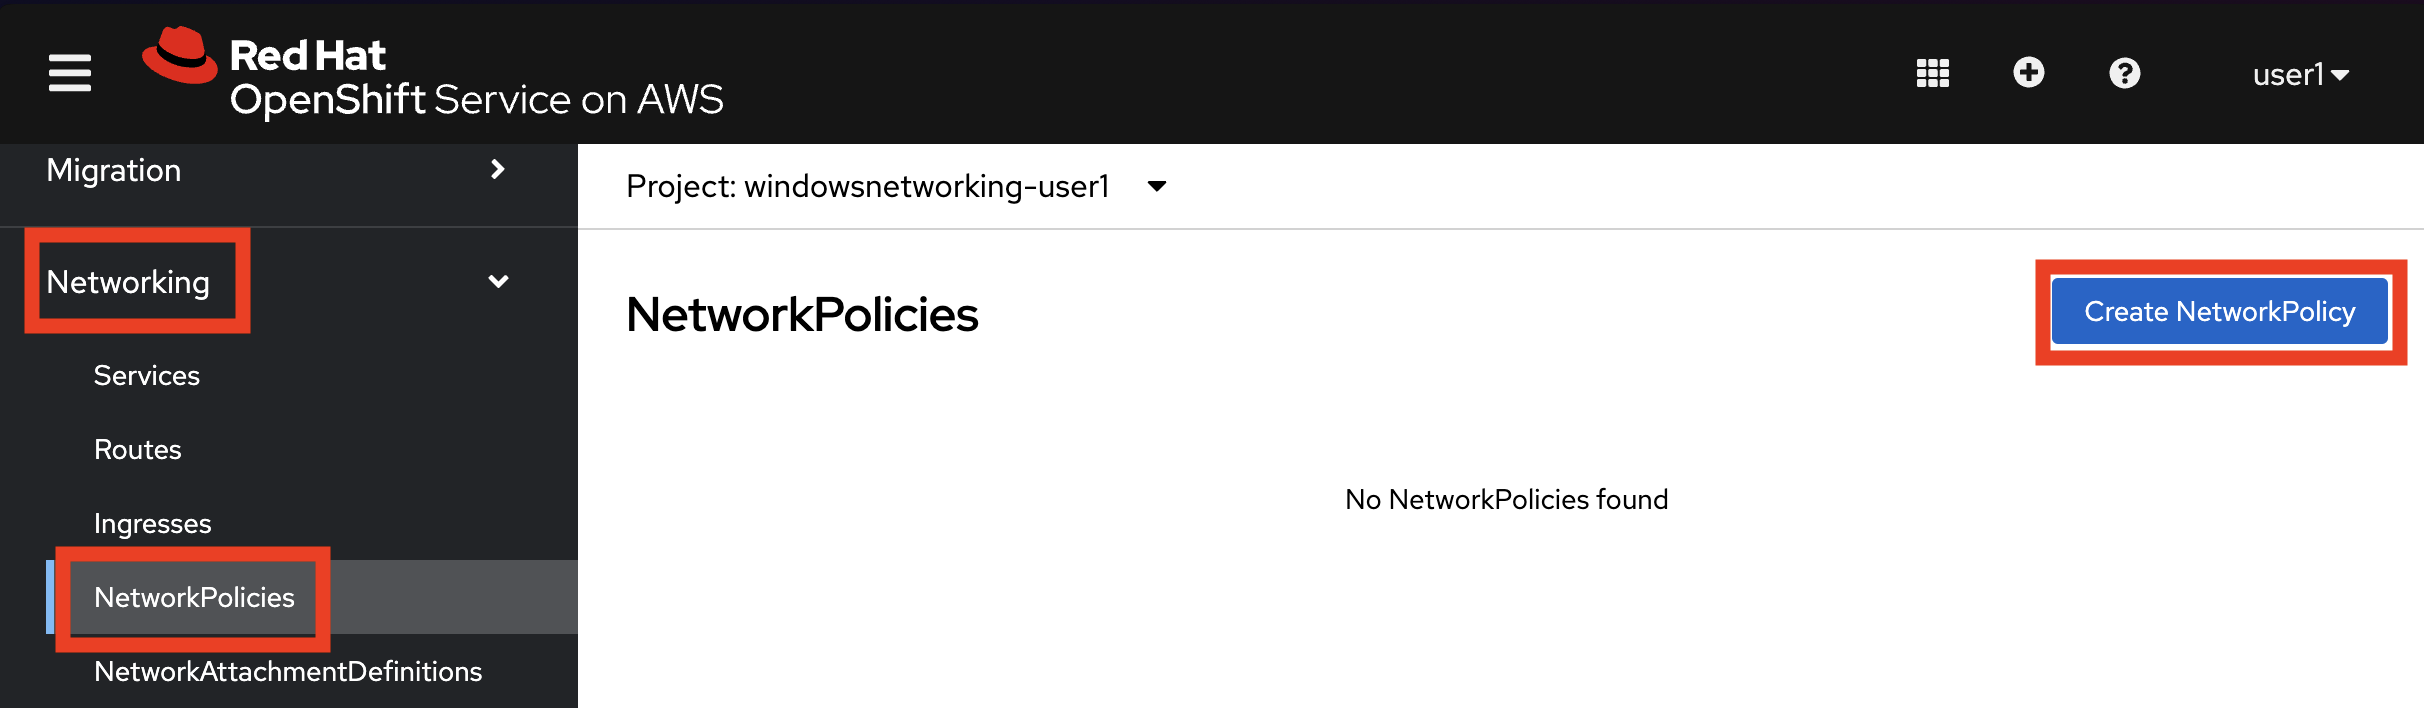Expand the Migration section chevron
The image size is (2424, 708).
(x=497, y=170)
